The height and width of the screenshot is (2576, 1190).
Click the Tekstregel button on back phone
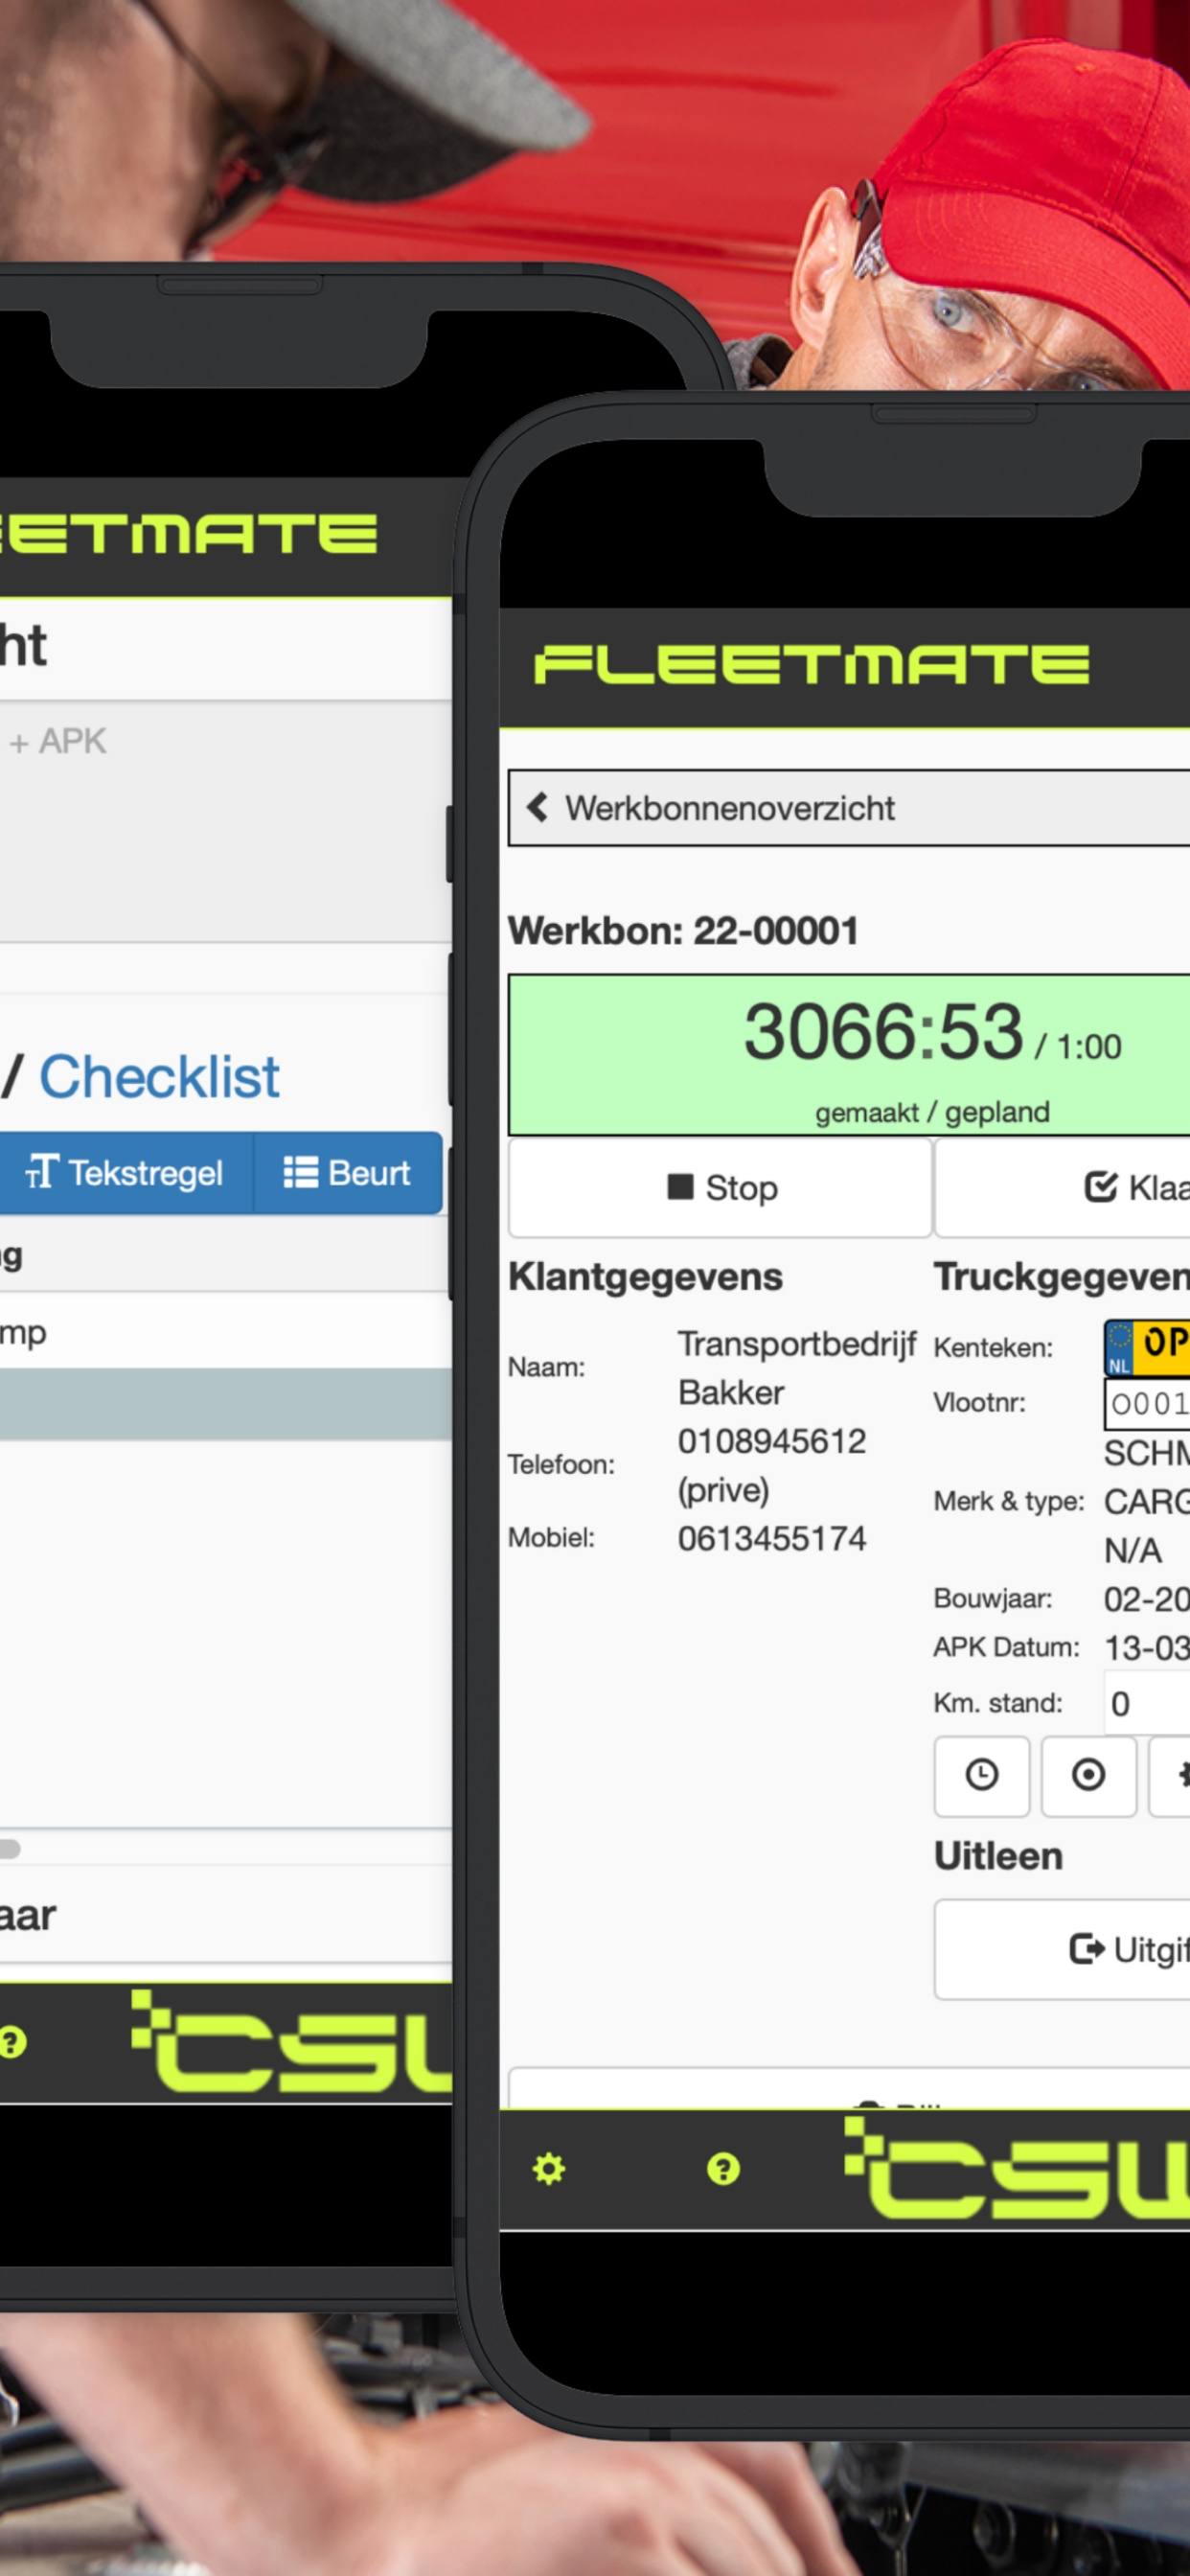(126, 1173)
